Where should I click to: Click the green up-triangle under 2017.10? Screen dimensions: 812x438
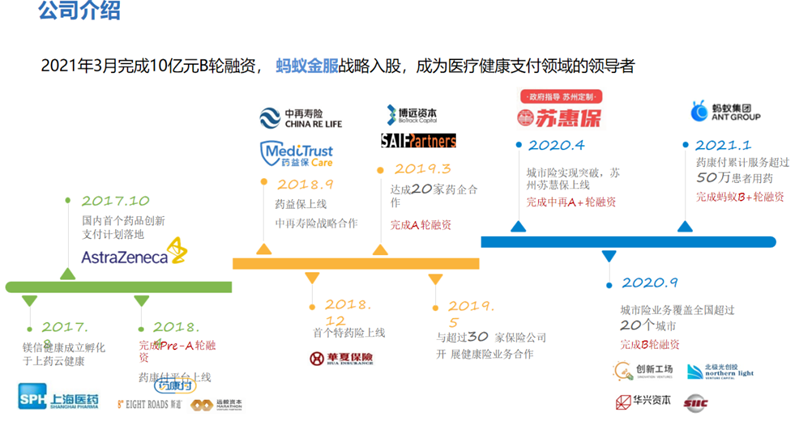67,274
